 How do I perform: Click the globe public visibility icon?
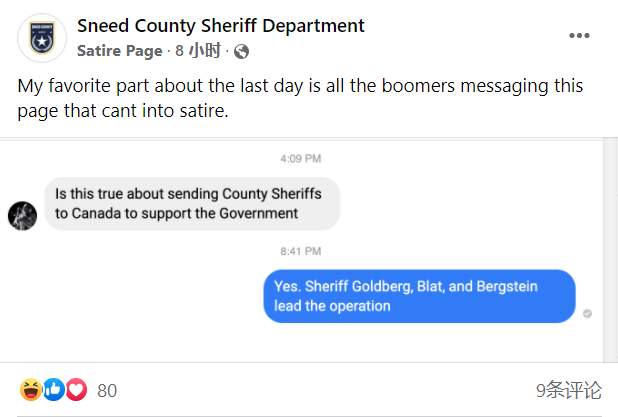241,51
